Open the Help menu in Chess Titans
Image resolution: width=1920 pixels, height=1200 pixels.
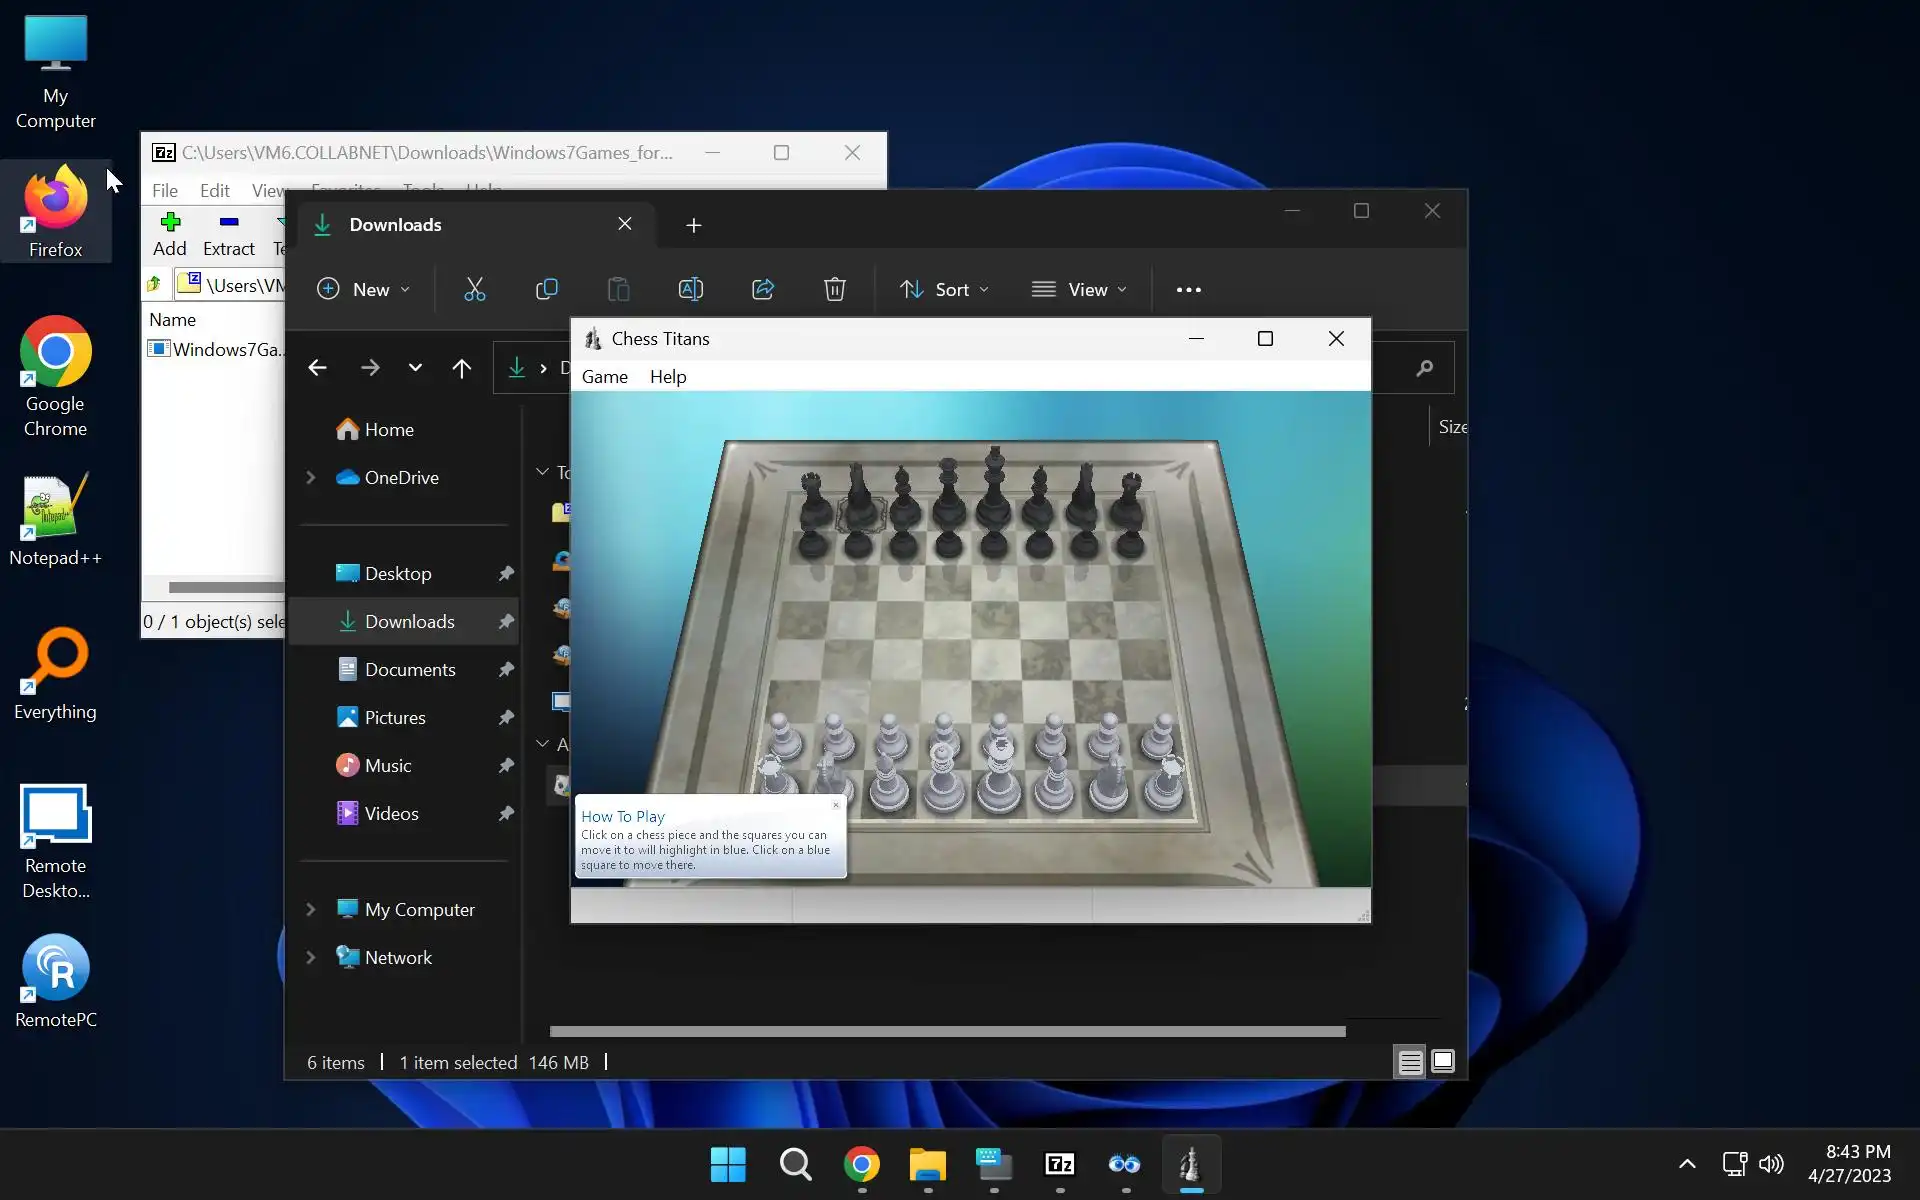[x=667, y=377]
